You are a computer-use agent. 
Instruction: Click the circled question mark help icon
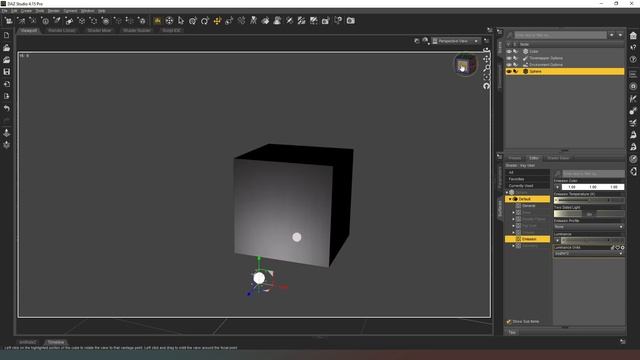click(x=633, y=59)
